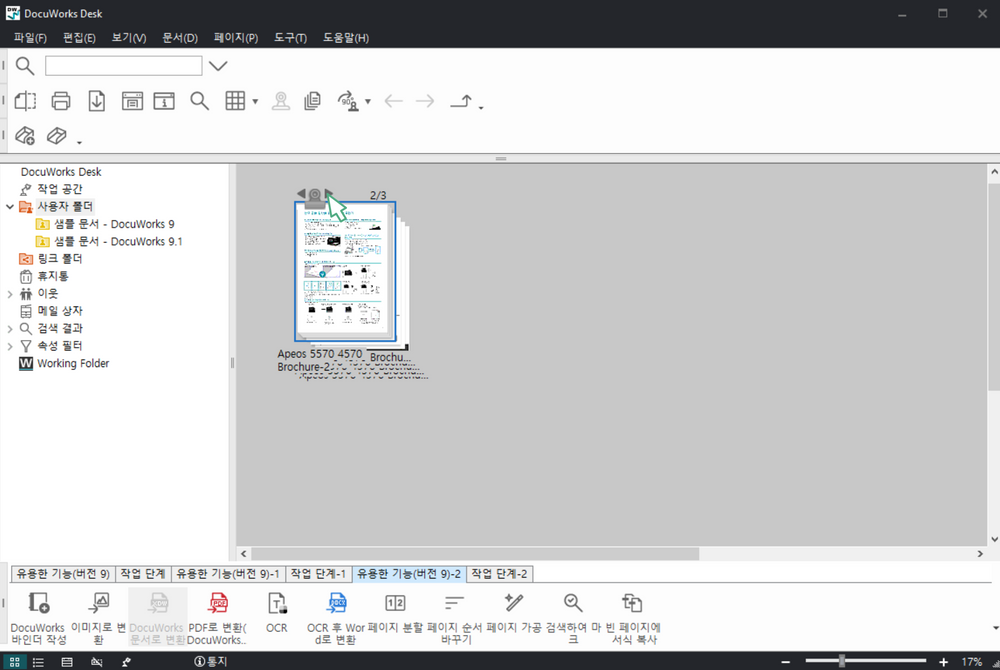Click next page arrow above document thumbnail
The image size is (1000, 670).
pyautogui.click(x=329, y=194)
